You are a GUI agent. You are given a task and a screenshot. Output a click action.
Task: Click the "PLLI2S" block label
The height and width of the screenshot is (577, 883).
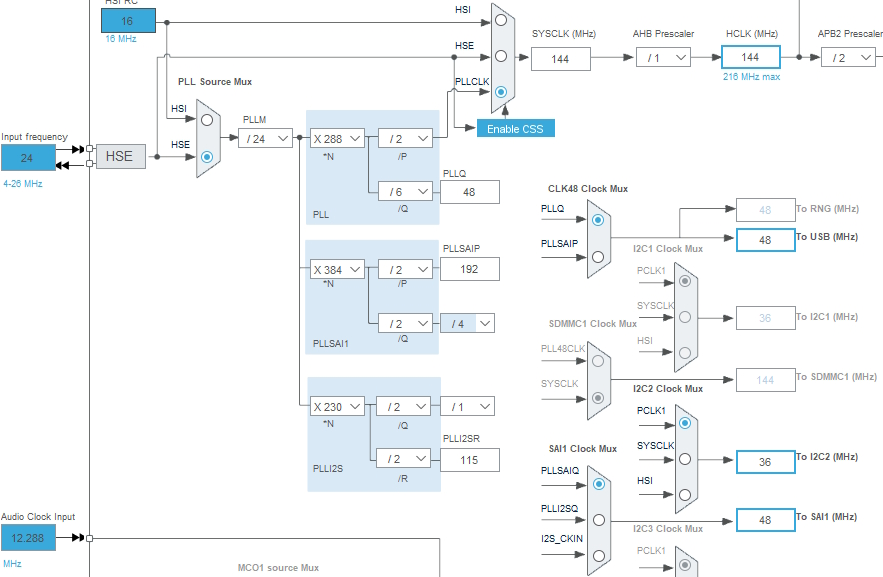[x=328, y=468]
